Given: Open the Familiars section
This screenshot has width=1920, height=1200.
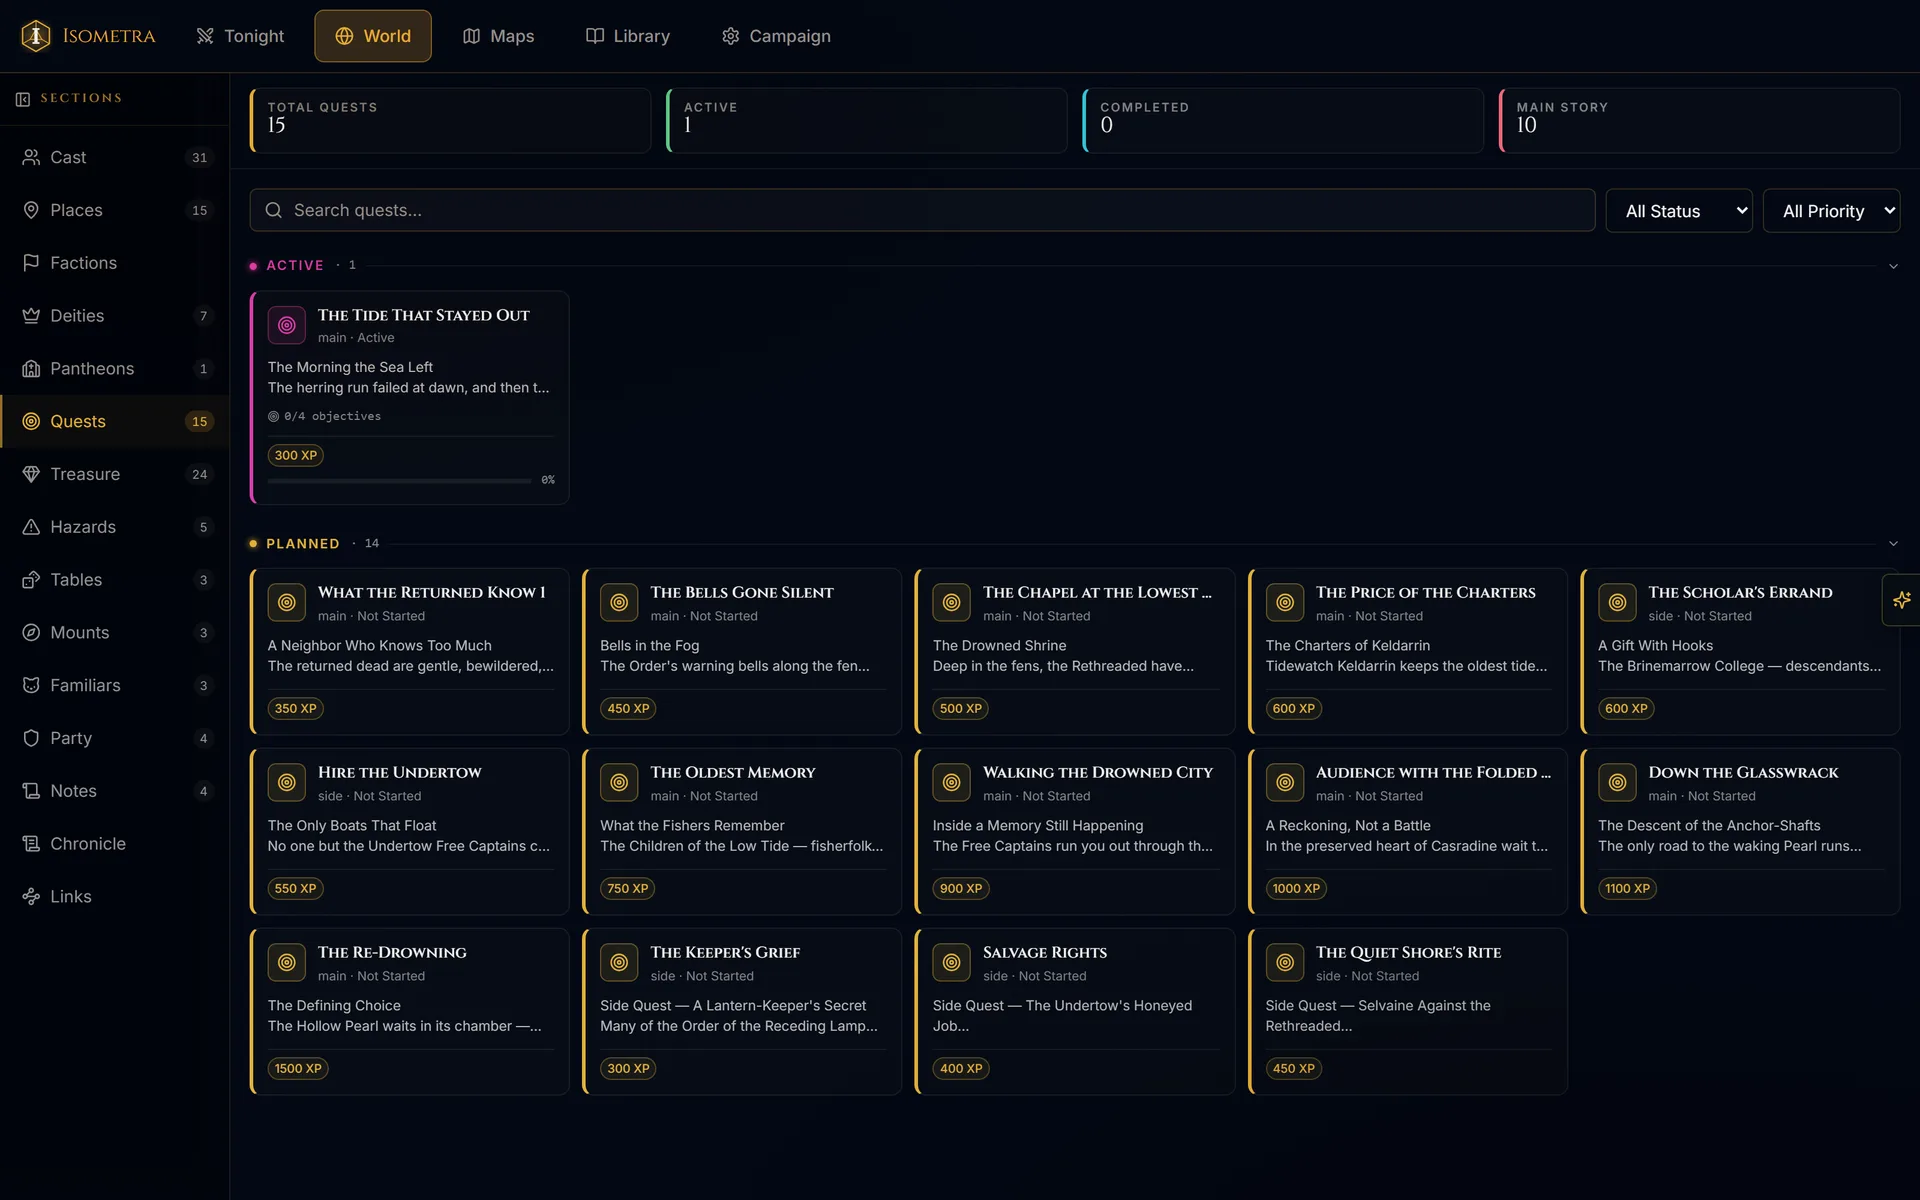Looking at the screenshot, I should click(115, 685).
